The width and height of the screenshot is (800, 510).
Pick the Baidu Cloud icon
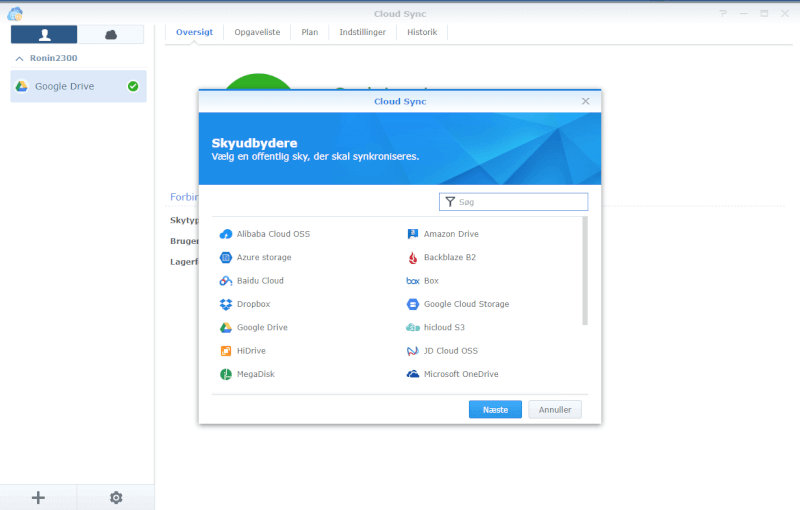(226, 281)
